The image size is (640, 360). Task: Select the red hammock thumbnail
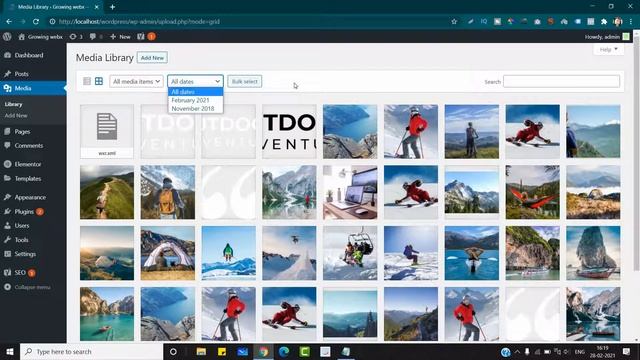532,192
